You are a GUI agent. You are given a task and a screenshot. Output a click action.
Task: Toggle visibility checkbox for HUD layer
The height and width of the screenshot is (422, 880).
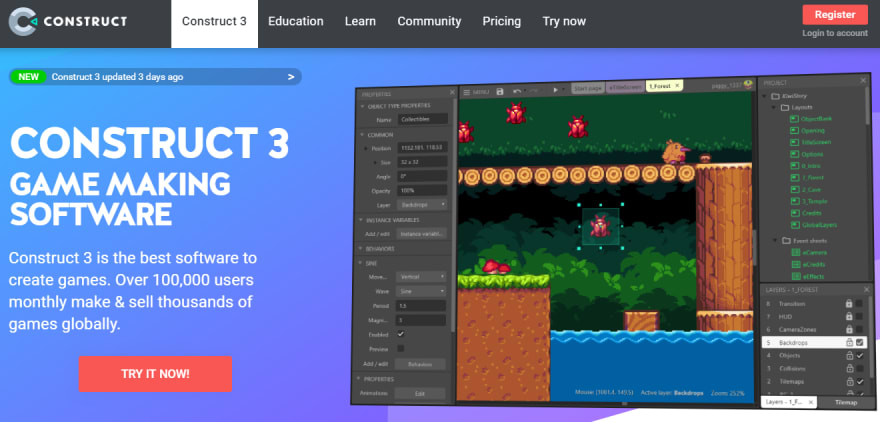pos(860,316)
